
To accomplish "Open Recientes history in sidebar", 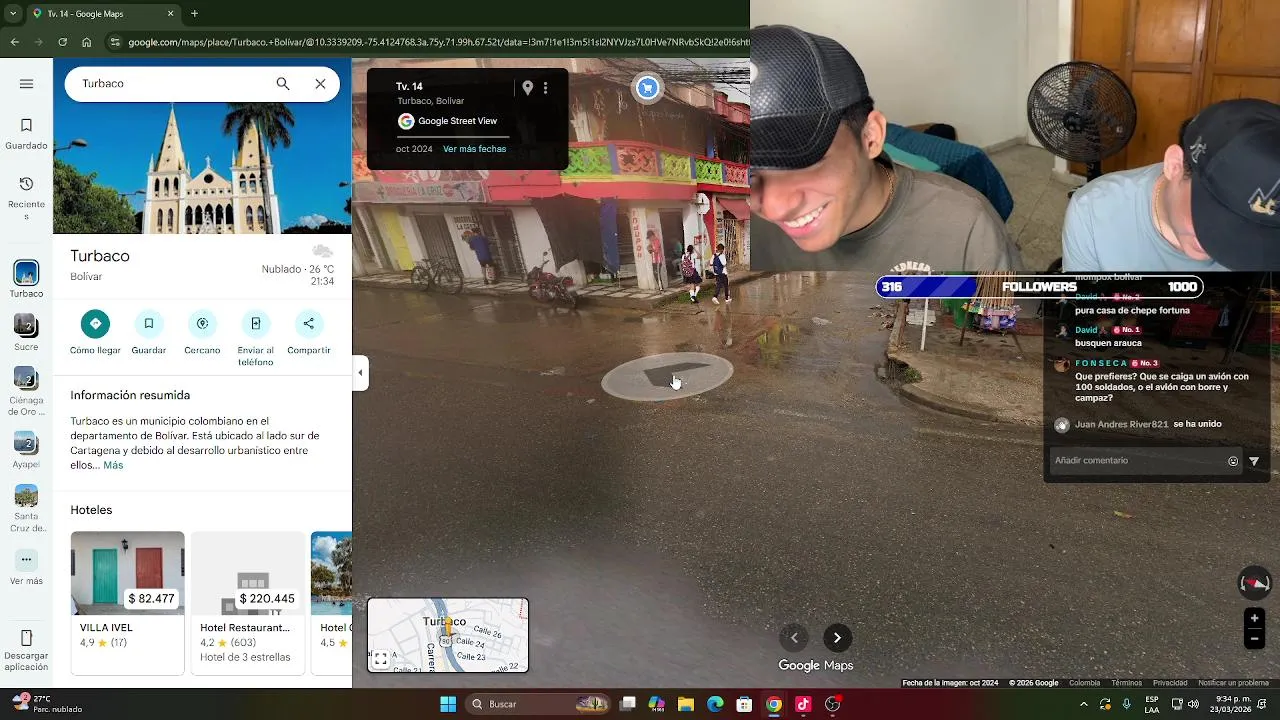I will (x=26, y=198).
